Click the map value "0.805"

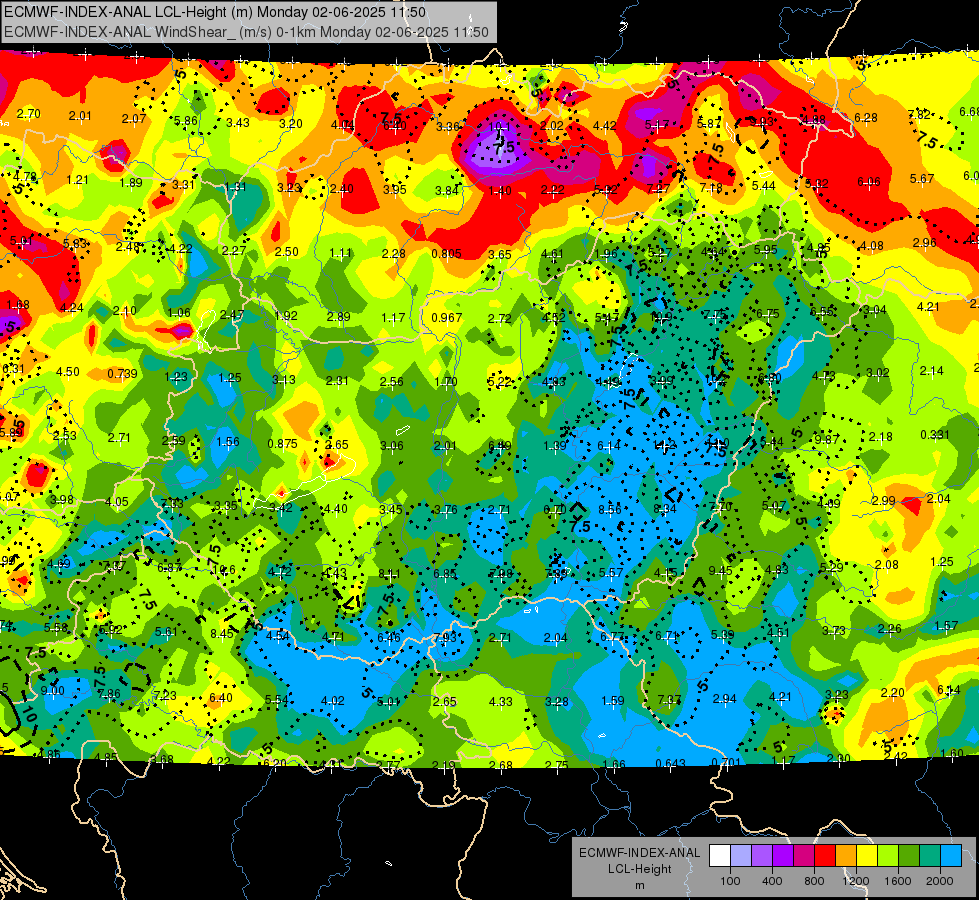(x=446, y=254)
